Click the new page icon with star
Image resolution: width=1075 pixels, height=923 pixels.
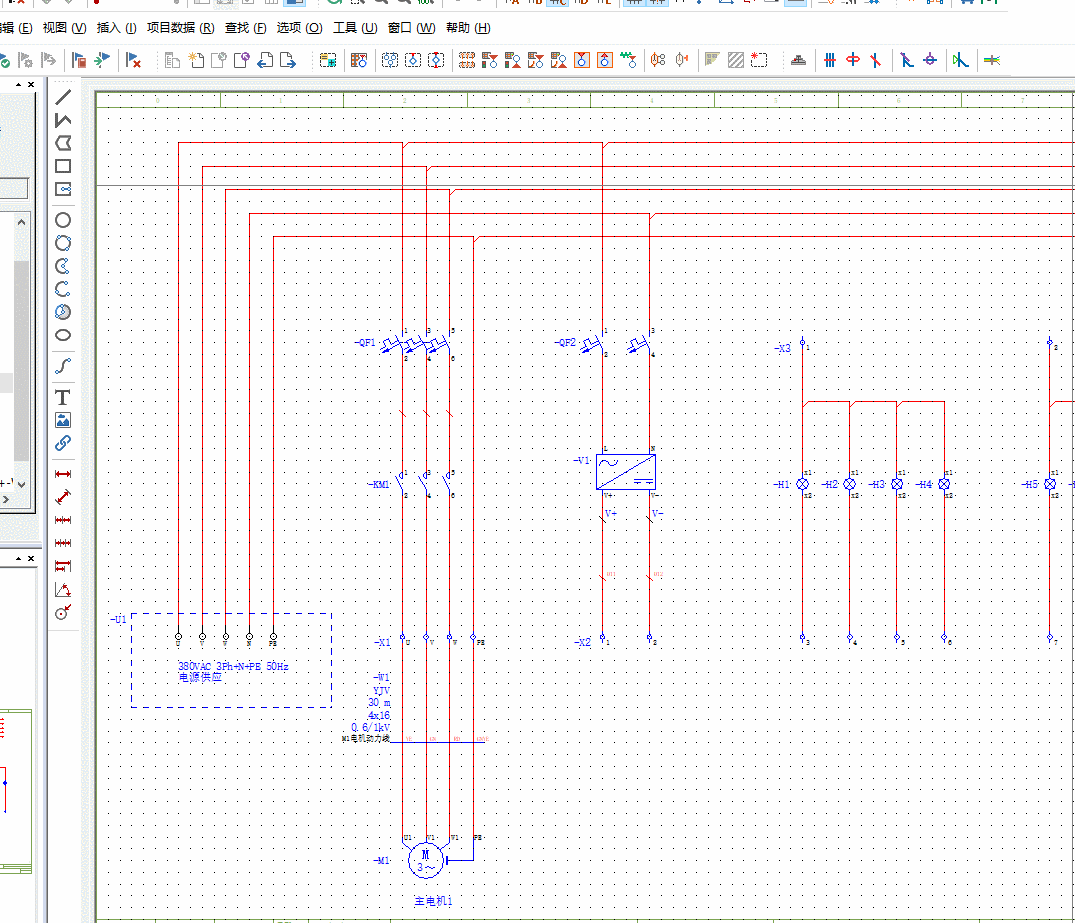tap(196, 60)
